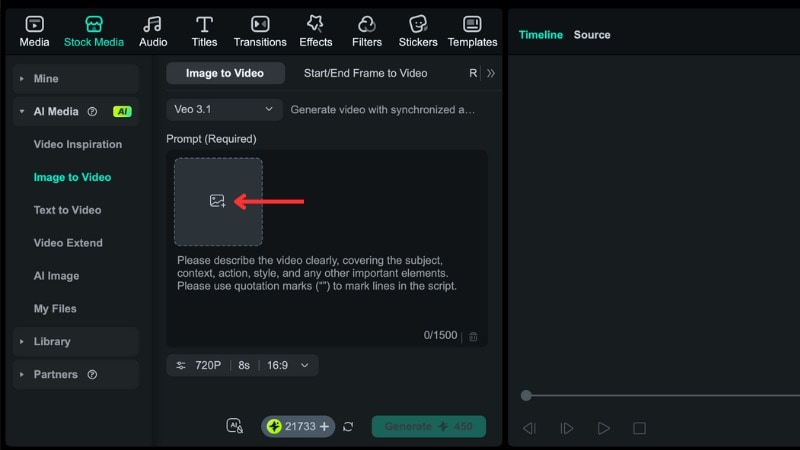Image resolution: width=800 pixels, height=450 pixels.
Task: Step to next frame in preview
Action: tap(566, 428)
